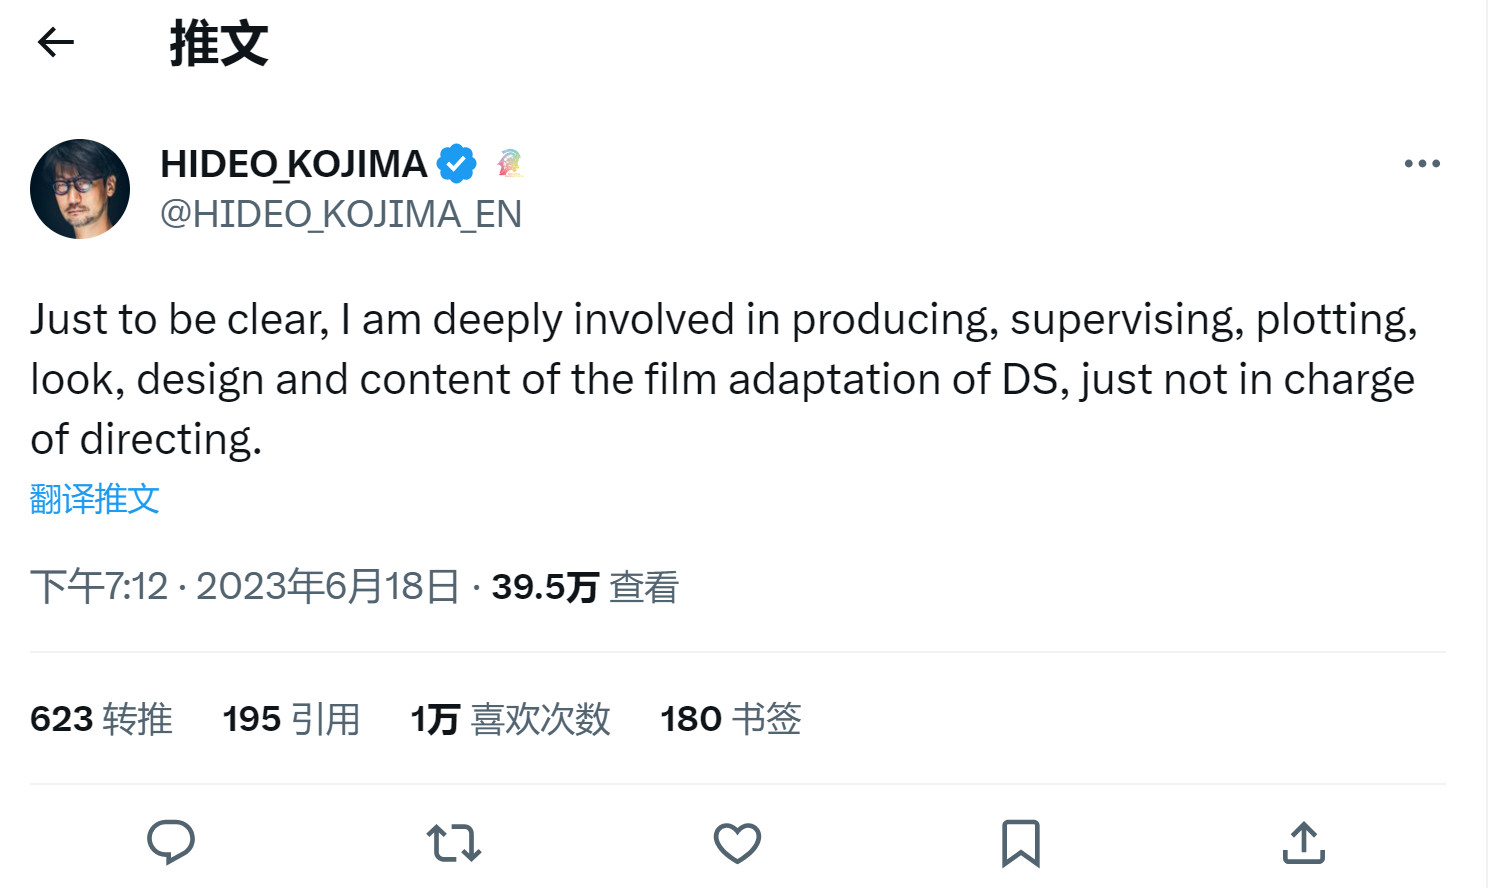Open Hideo Kojima's profile avatar
Image resolution: width=1505 pixels, height=888 pixels.
tap(80, 189)
